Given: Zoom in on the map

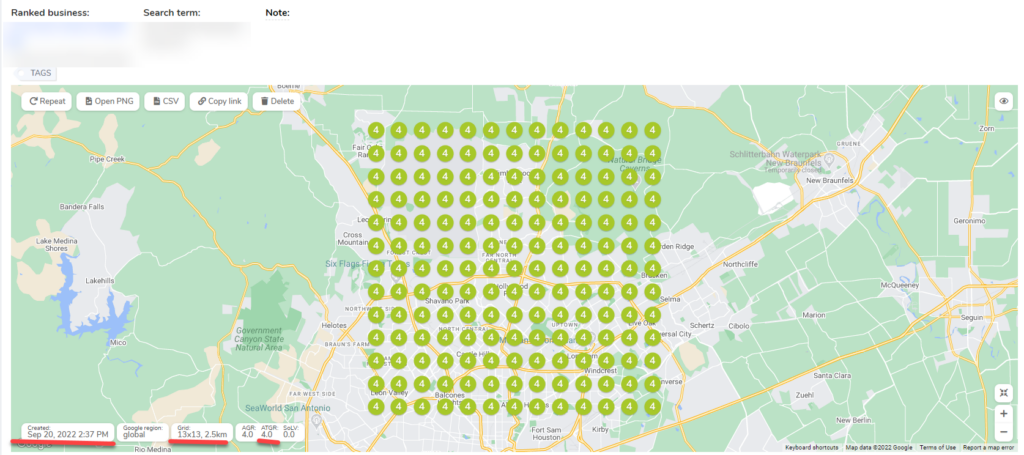Looking at the screenshot, I should point(1003,413).
